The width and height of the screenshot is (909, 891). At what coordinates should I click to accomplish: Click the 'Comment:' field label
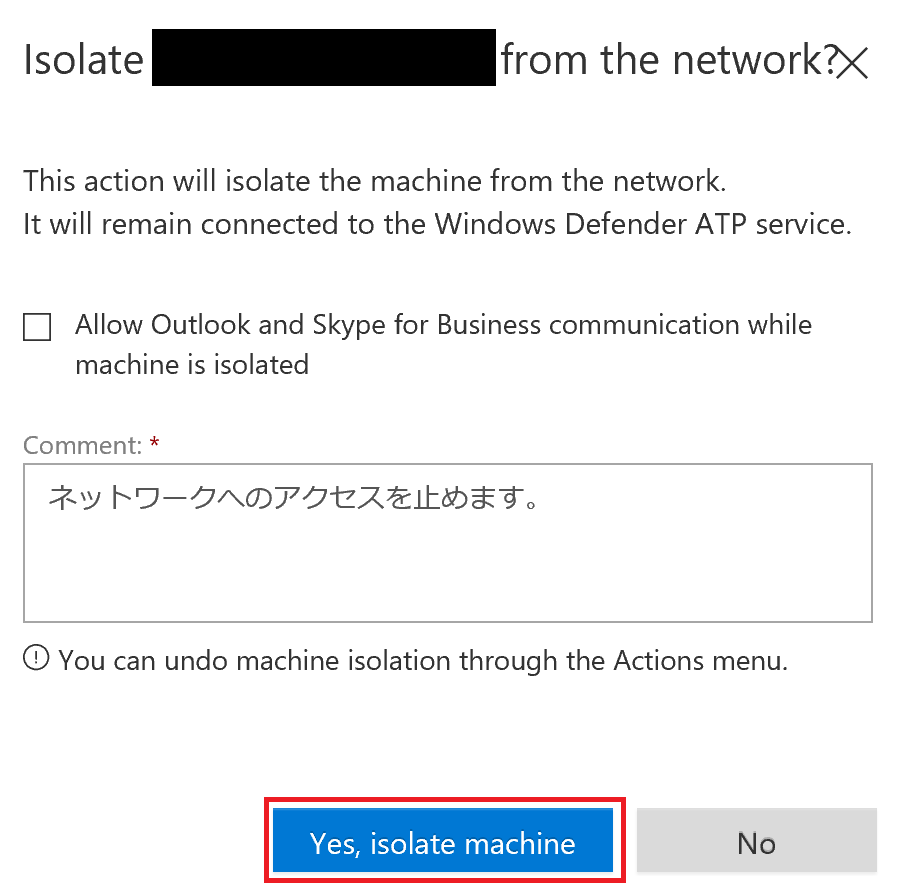click(82, 446)
